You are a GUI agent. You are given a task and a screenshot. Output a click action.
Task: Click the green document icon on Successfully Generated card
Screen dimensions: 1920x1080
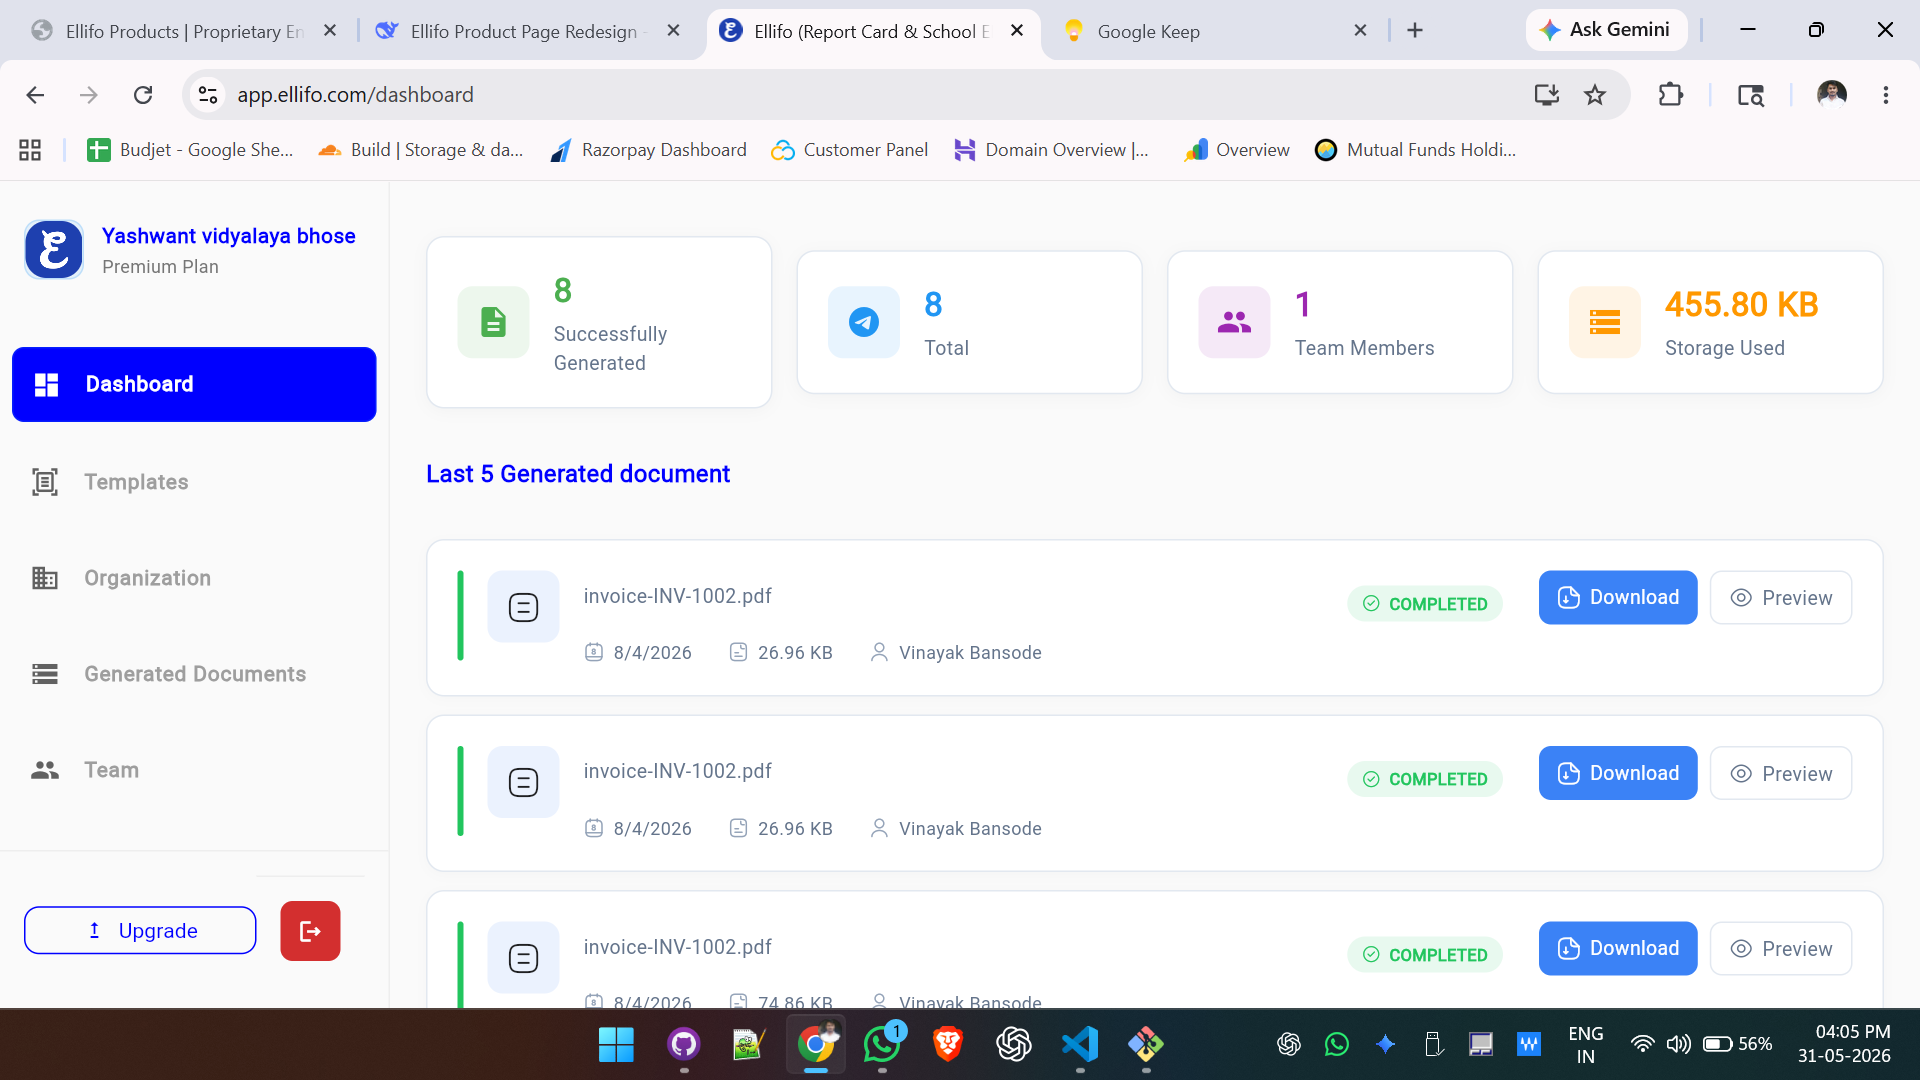[493, 322]
